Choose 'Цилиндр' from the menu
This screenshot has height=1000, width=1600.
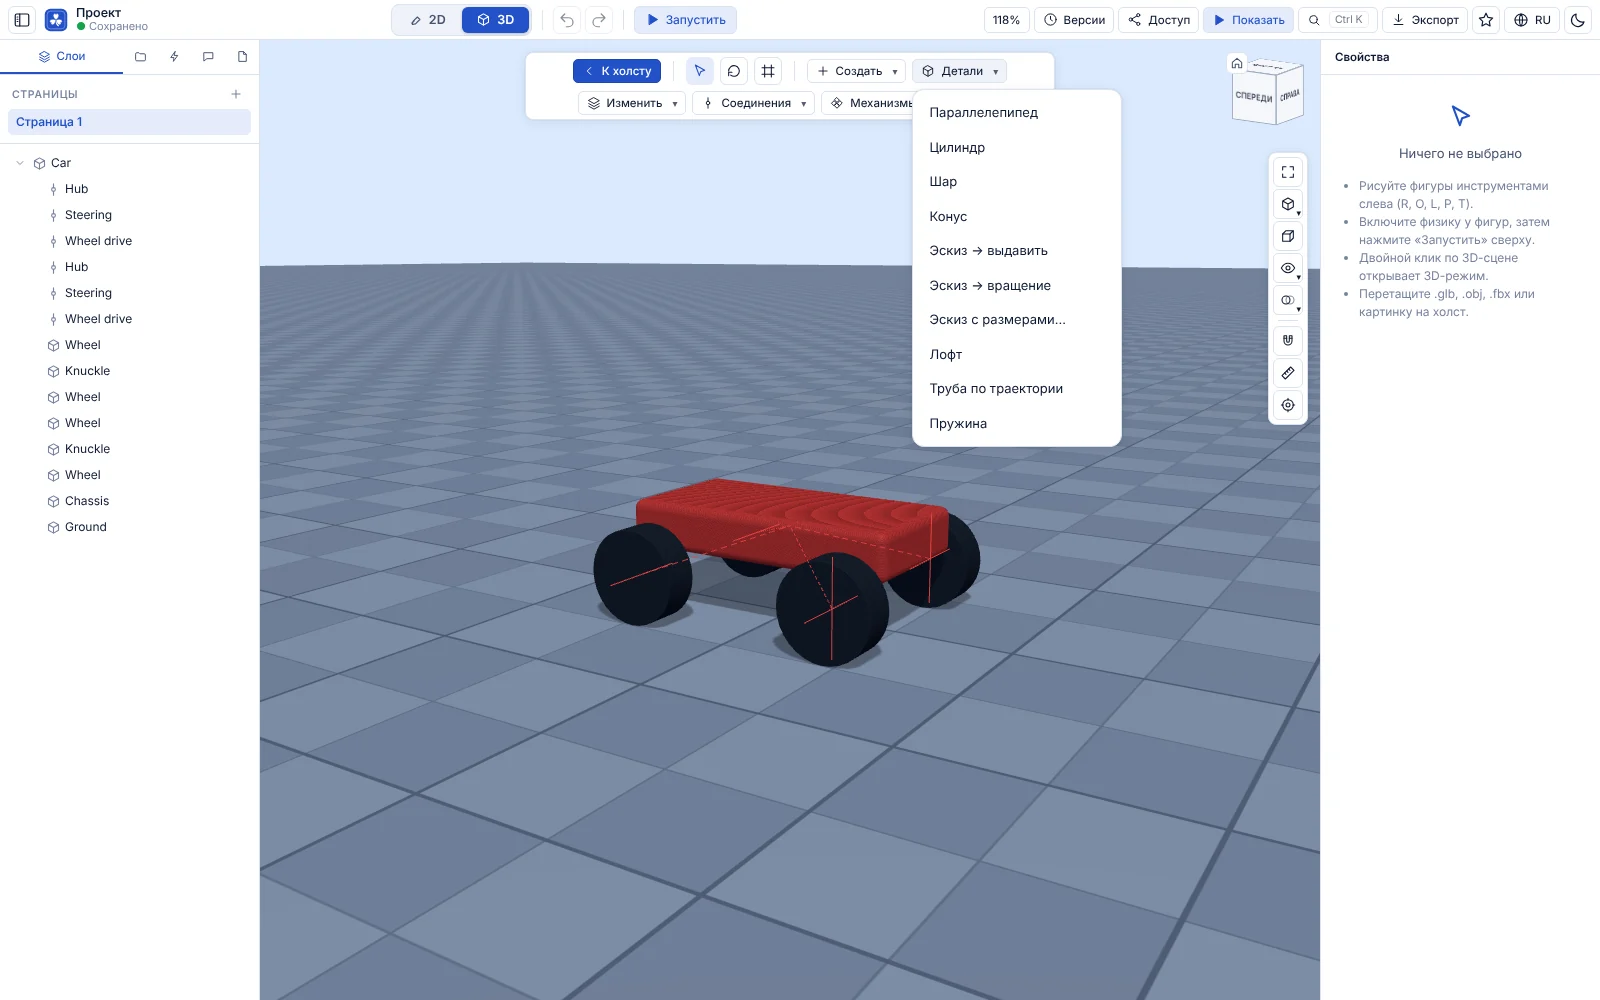[1018, 147]
